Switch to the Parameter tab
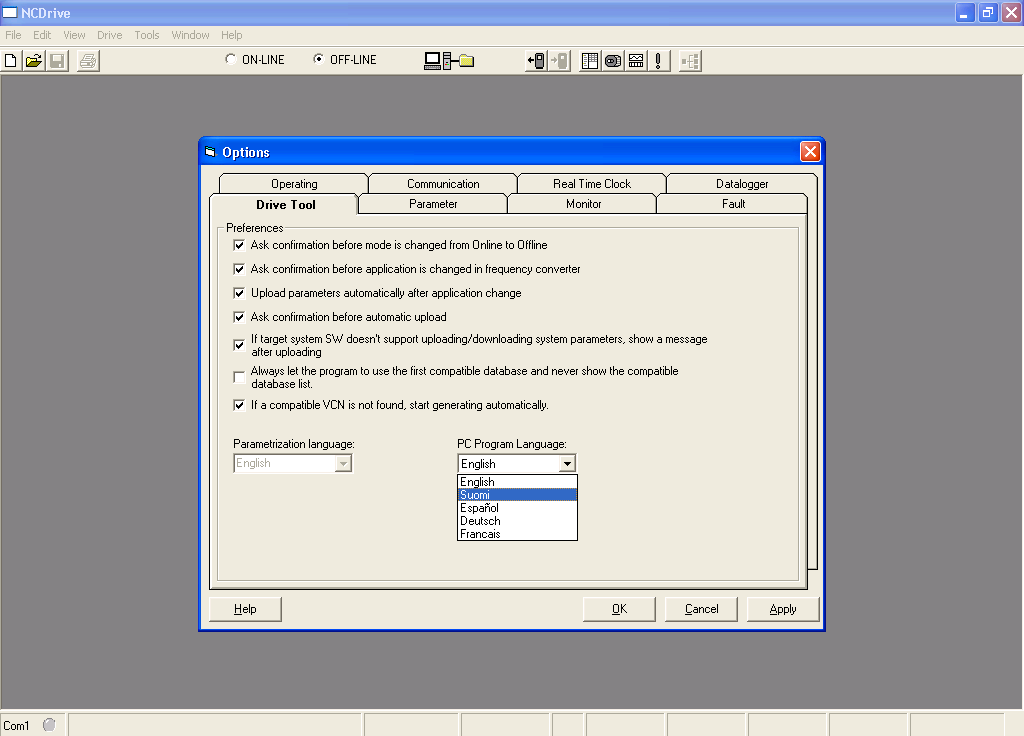 [433, 204]
